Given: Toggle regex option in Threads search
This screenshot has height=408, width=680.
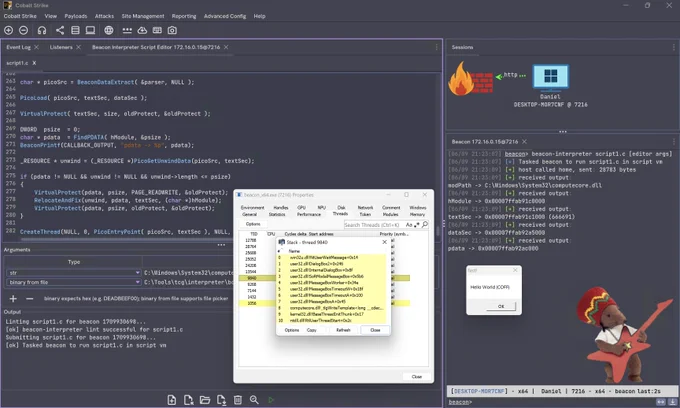Looking at the screenshot, I should tap(417, 225).
